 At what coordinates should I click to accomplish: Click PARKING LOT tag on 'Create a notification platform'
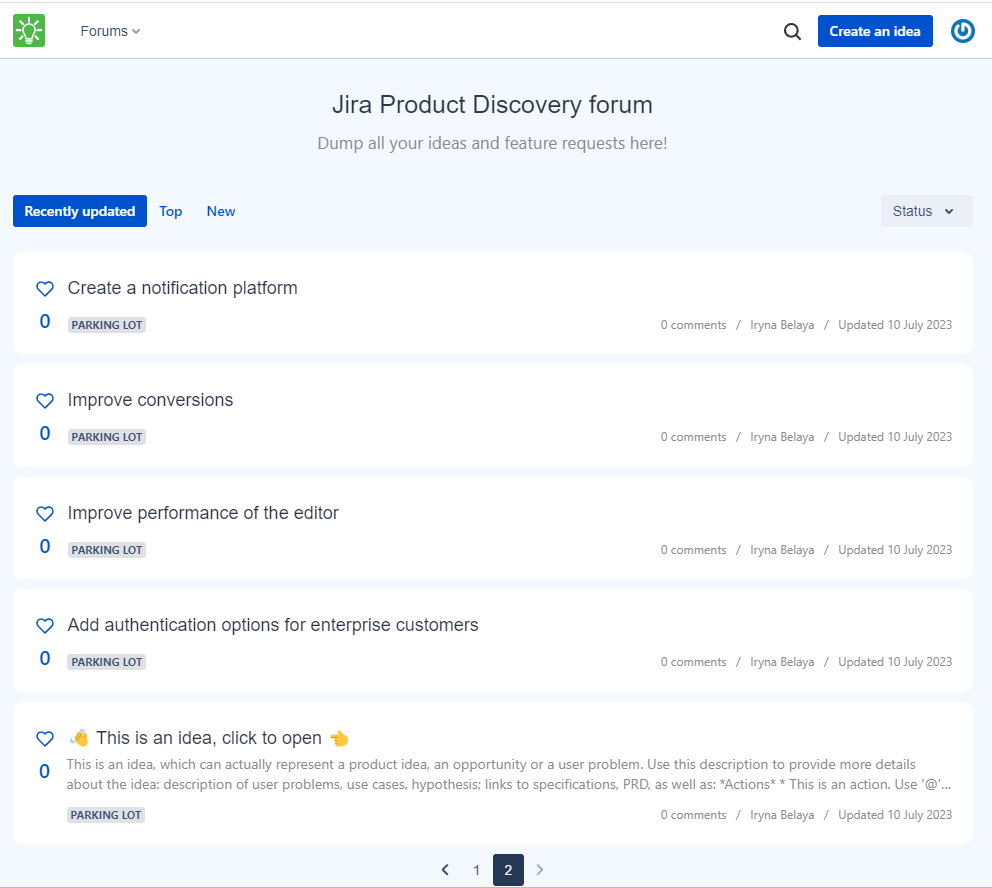point(106,325)
